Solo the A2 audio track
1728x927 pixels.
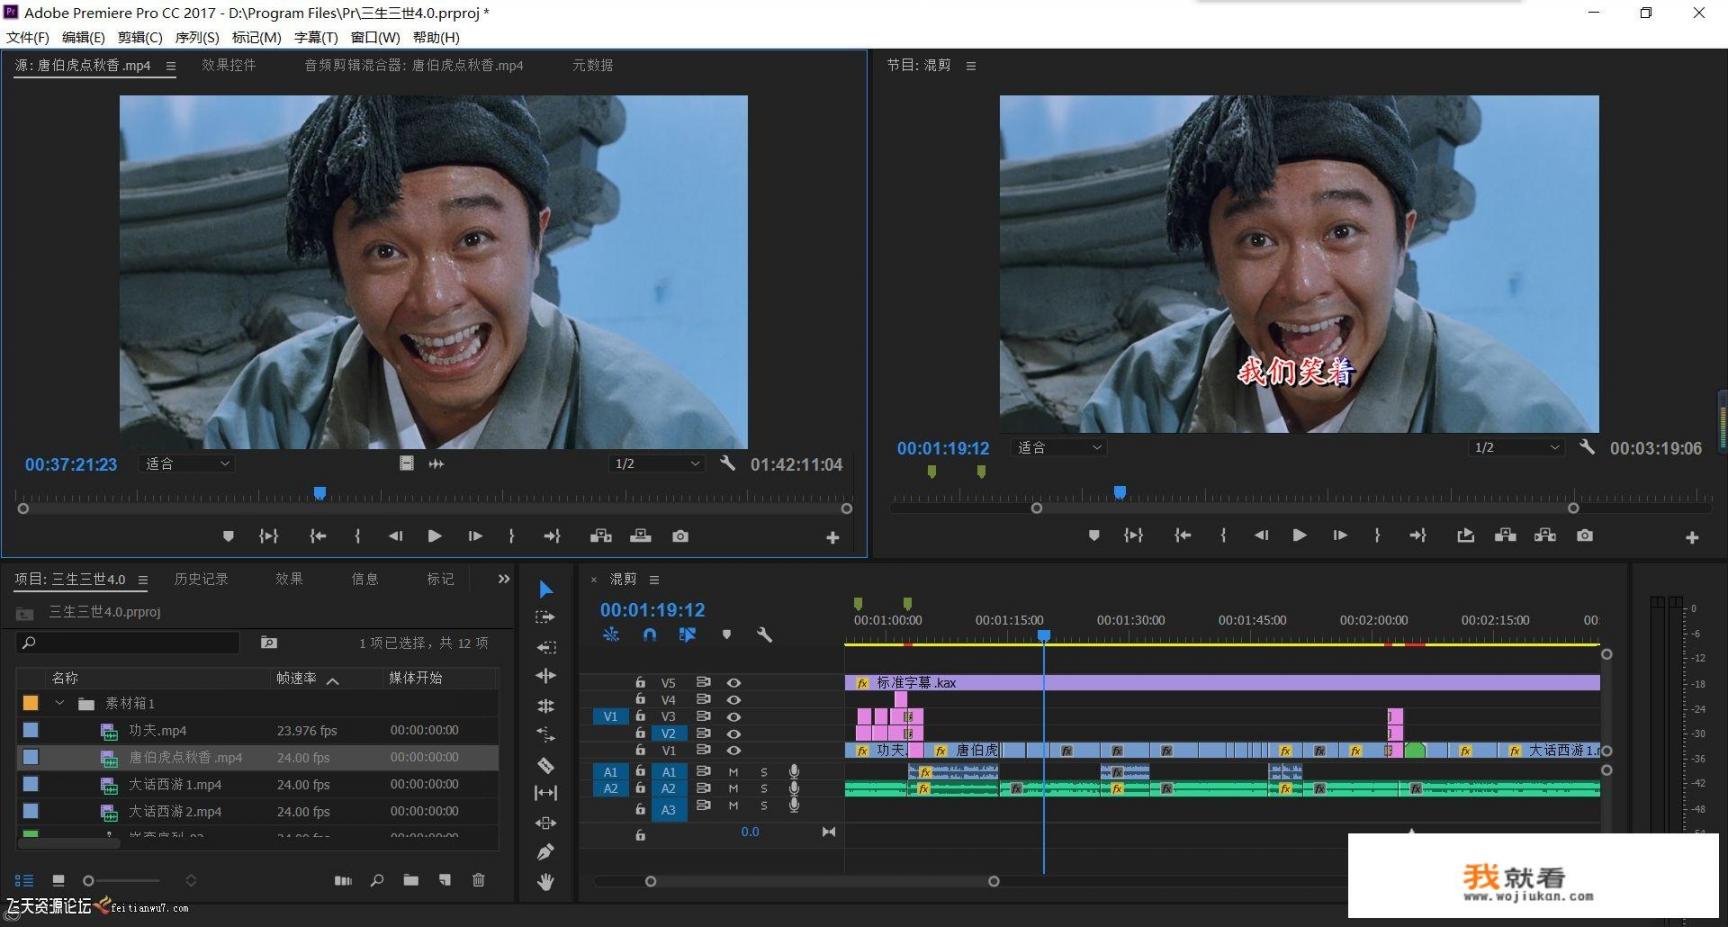764,789
